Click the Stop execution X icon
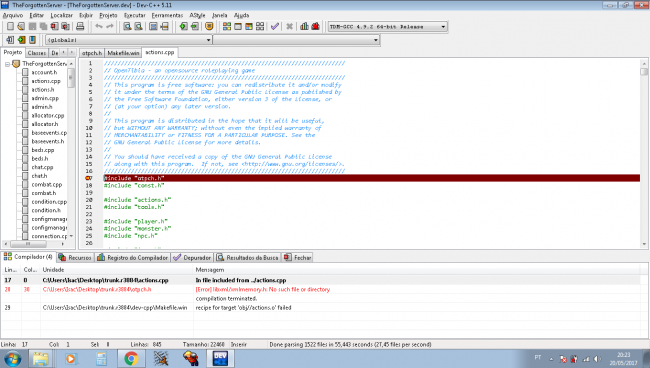Image resolution: width=650 pixels, height=368 pixels. click(289, 26)
